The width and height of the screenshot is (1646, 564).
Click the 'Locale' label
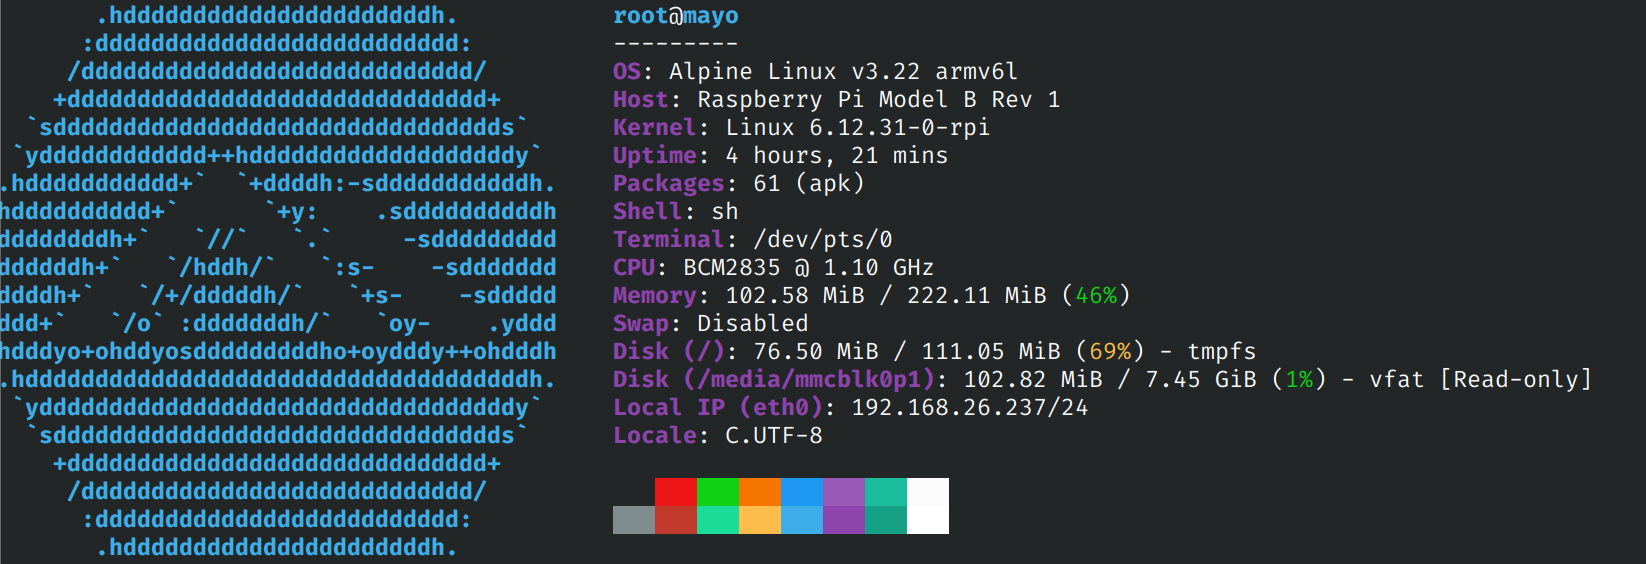(655, 436)
